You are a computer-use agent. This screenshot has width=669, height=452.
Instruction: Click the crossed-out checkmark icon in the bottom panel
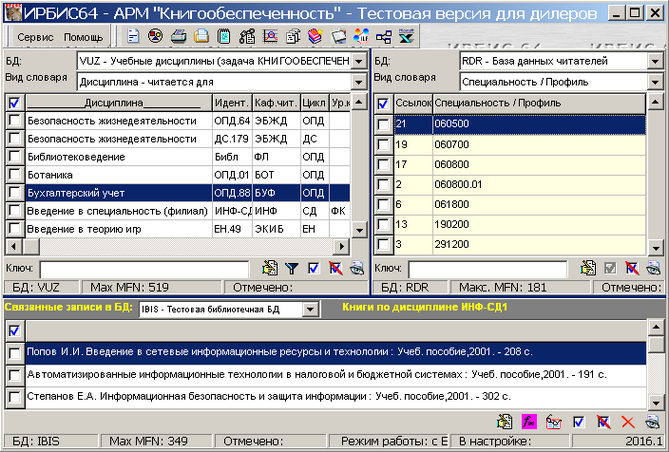603,422
